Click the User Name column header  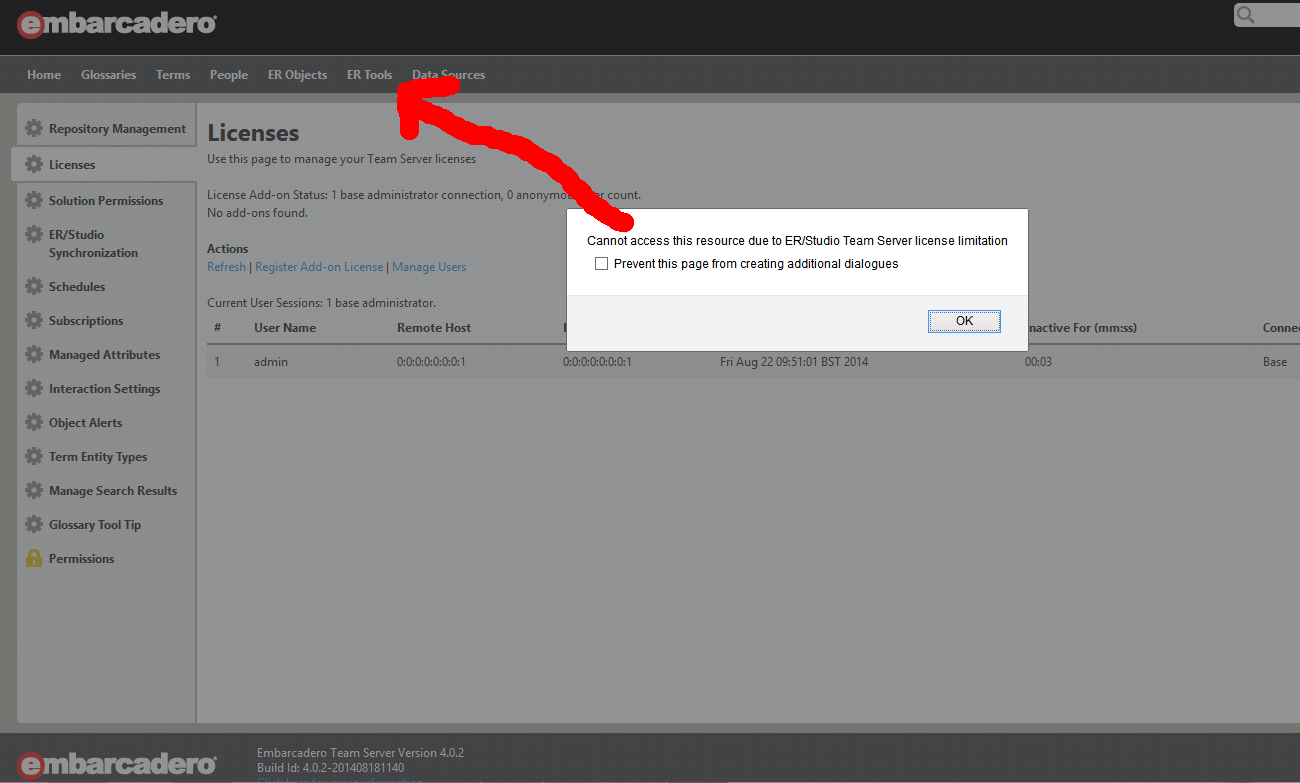click(285, 327)
